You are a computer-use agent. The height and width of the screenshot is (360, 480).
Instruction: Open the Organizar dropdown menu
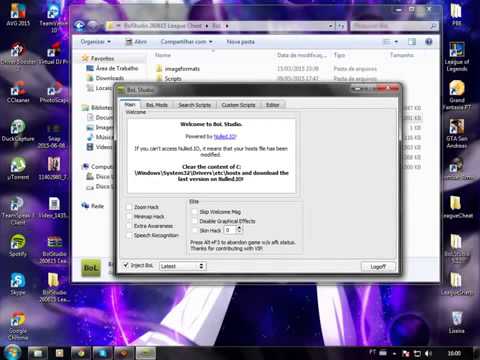tap(96, 42)
